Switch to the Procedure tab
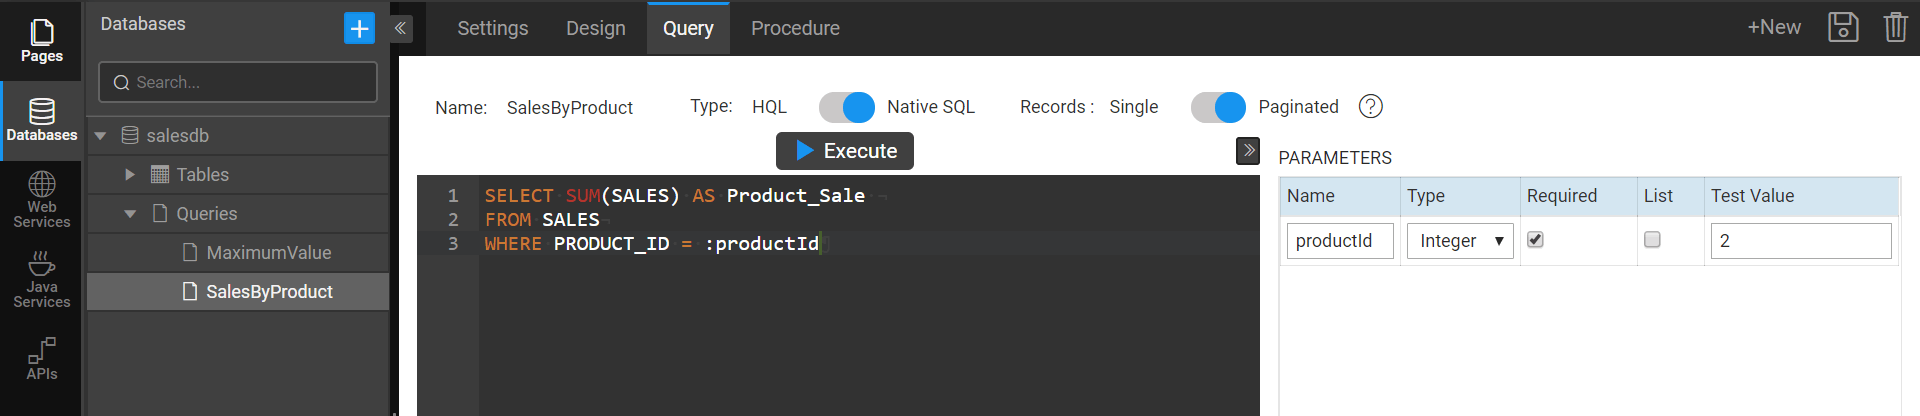1920x416 pixels. [x=795, y=28]
